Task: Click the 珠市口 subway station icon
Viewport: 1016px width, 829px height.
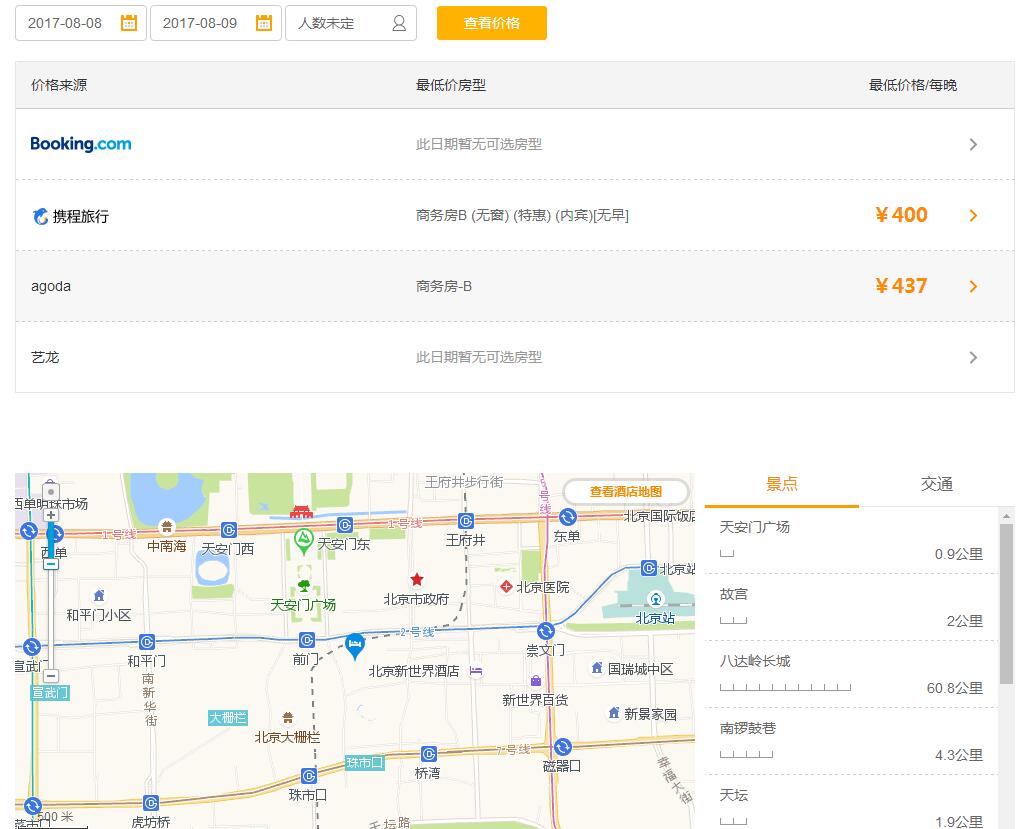Action: tap(309, 775)
